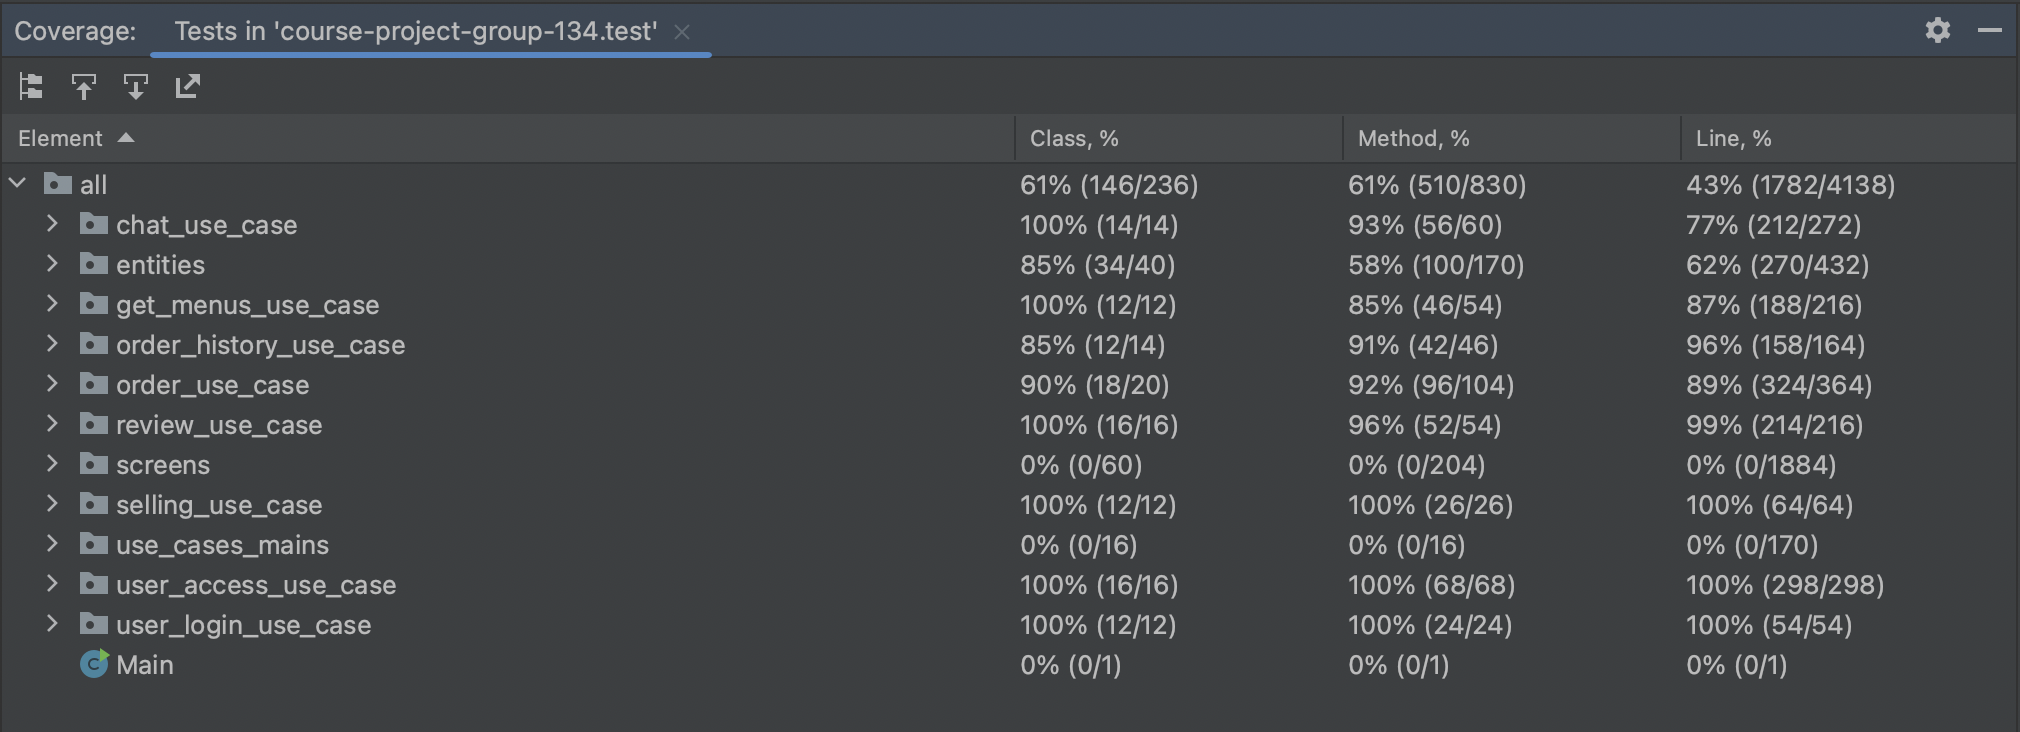Click the Flatten Packages toolbar icon
This screenshot has height=732, width=2020.
(x=31, y=87)
